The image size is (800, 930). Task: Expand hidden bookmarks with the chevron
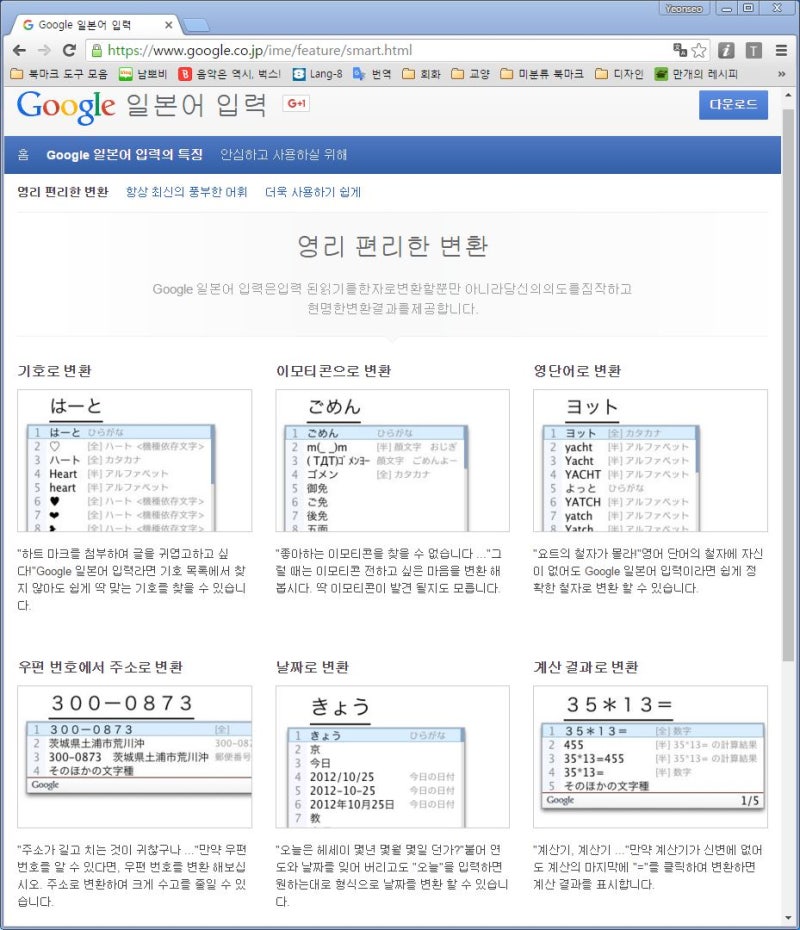[x=781, y=74]
